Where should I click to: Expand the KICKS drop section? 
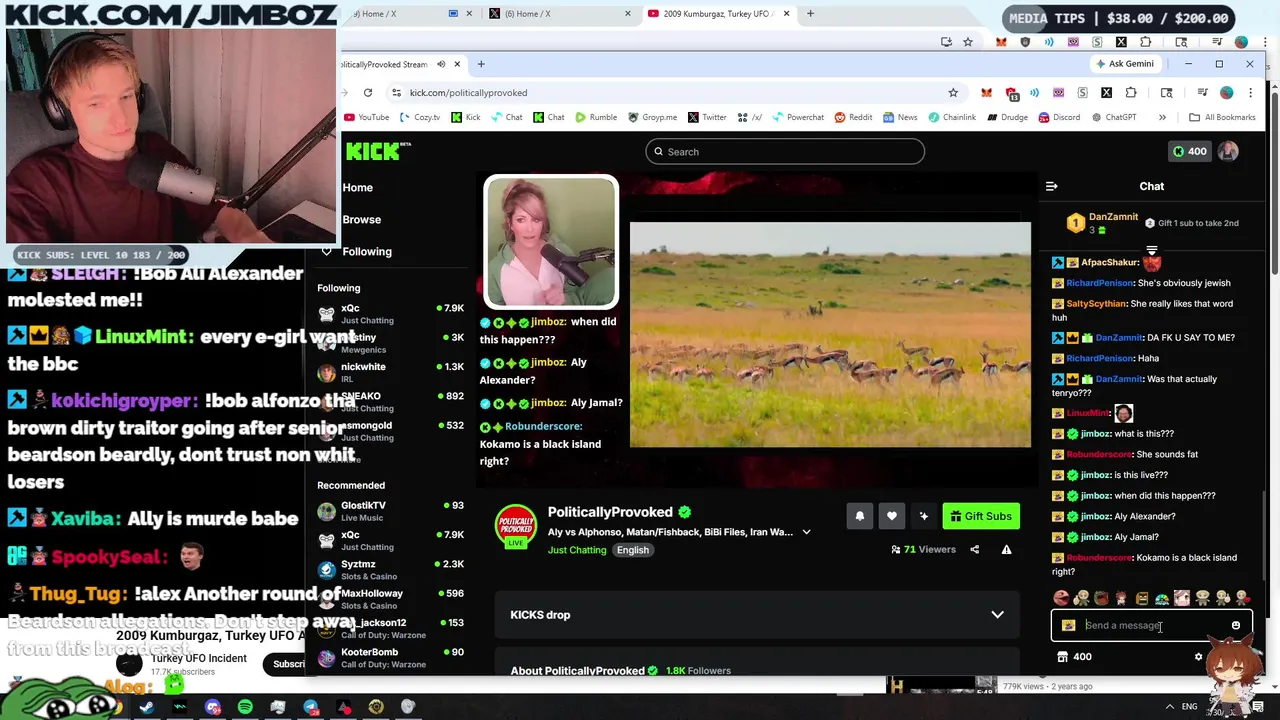[757, 615]
